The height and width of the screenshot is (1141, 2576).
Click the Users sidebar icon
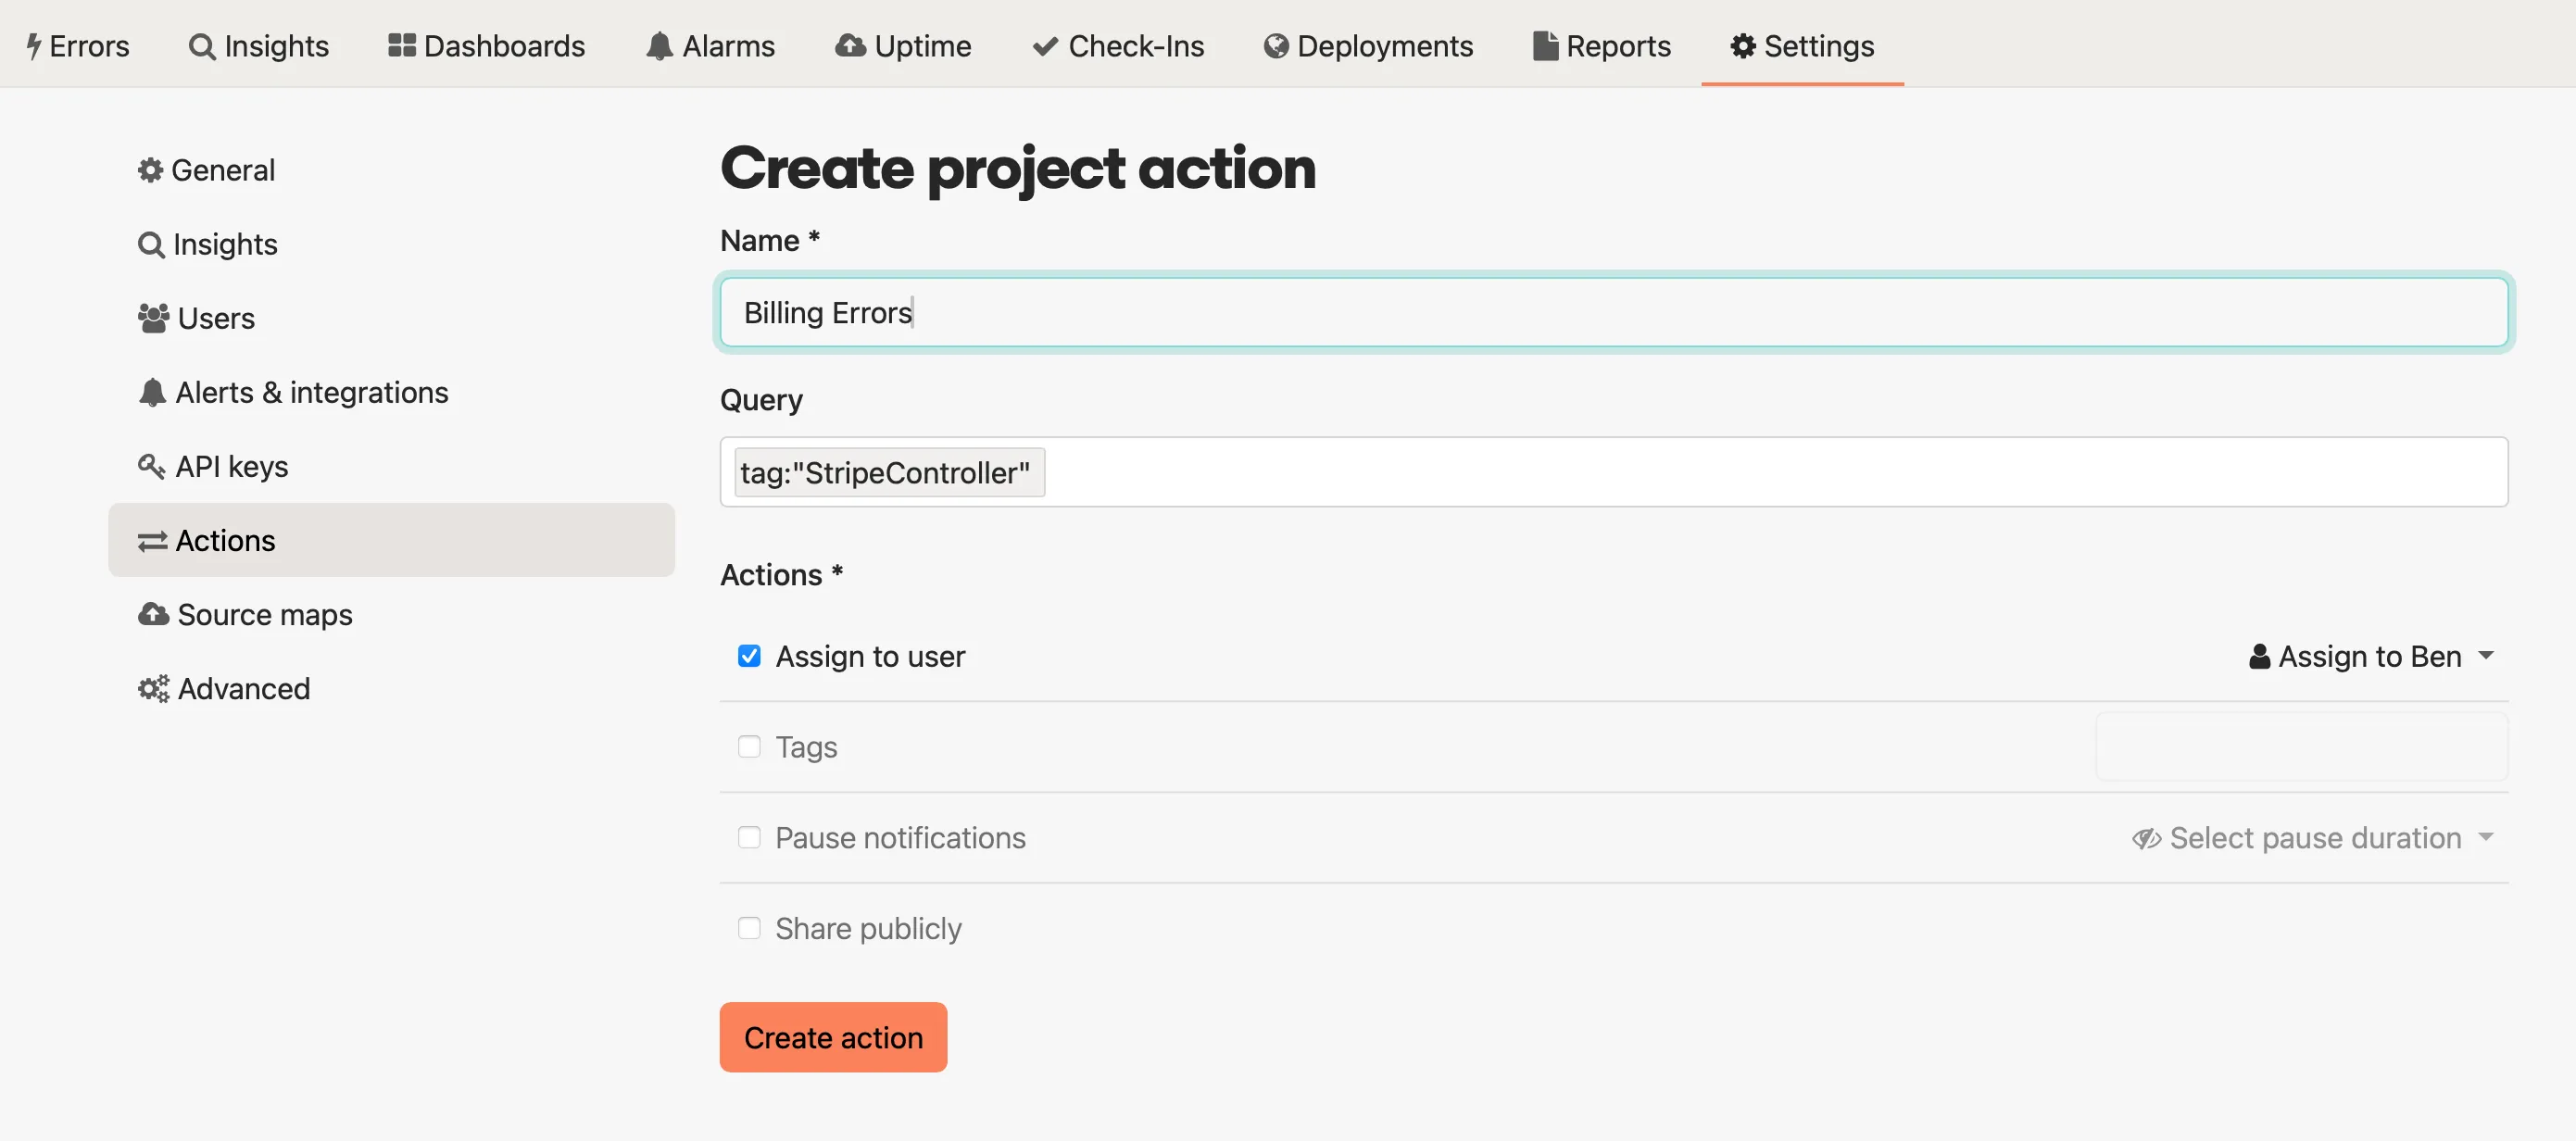(x=152, y=317)
